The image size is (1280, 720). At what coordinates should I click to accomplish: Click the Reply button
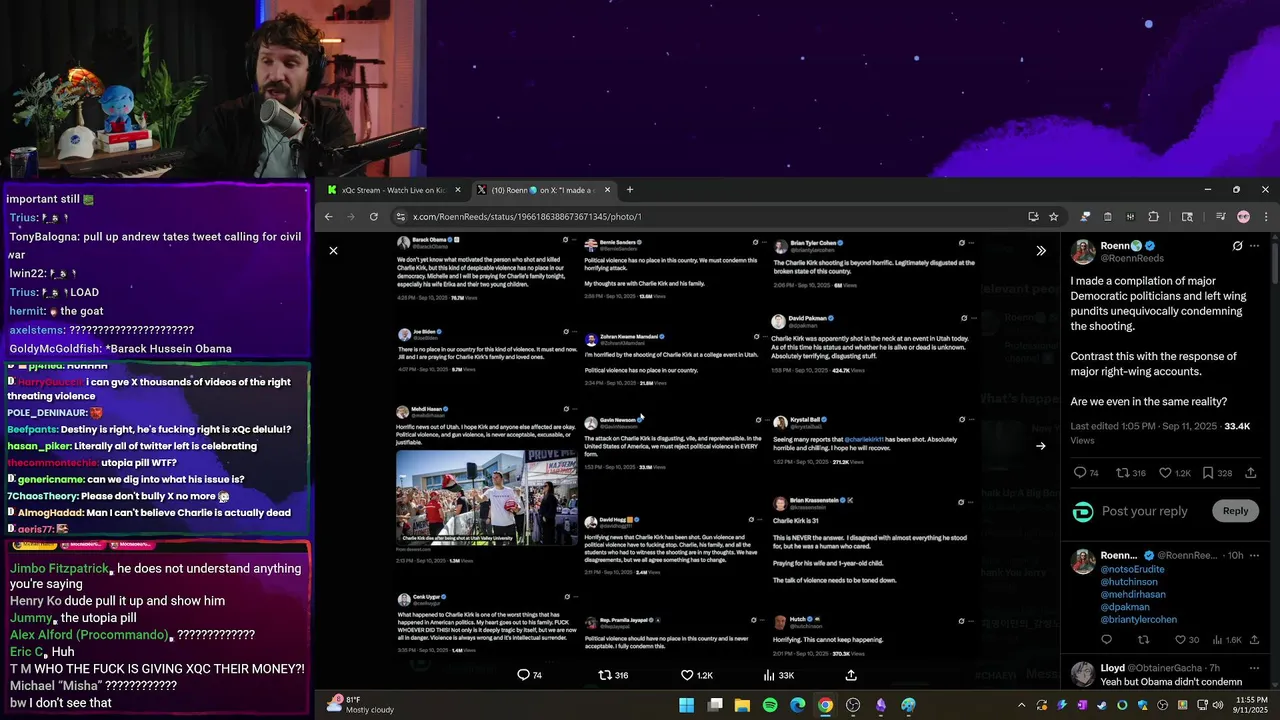click(x=1235, y=511)
